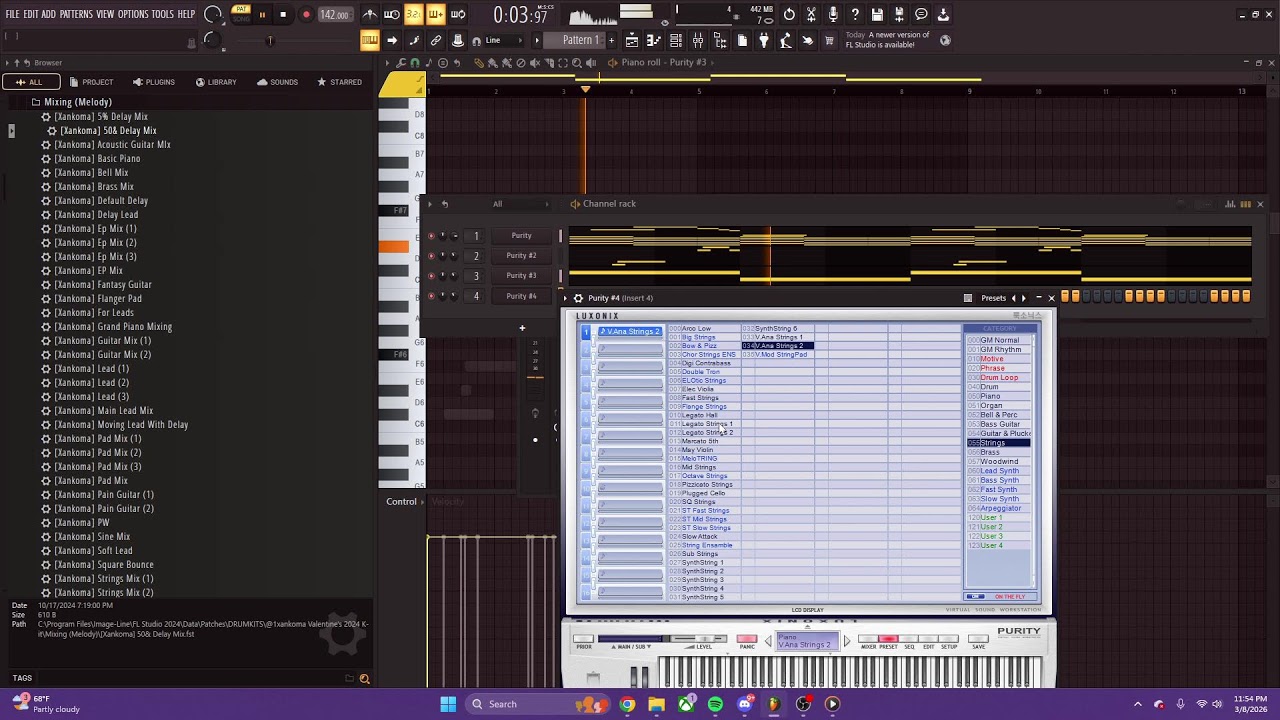Open the shopping cart icon
Screen dimensions: 1280x720
click(x=829, y=40)
